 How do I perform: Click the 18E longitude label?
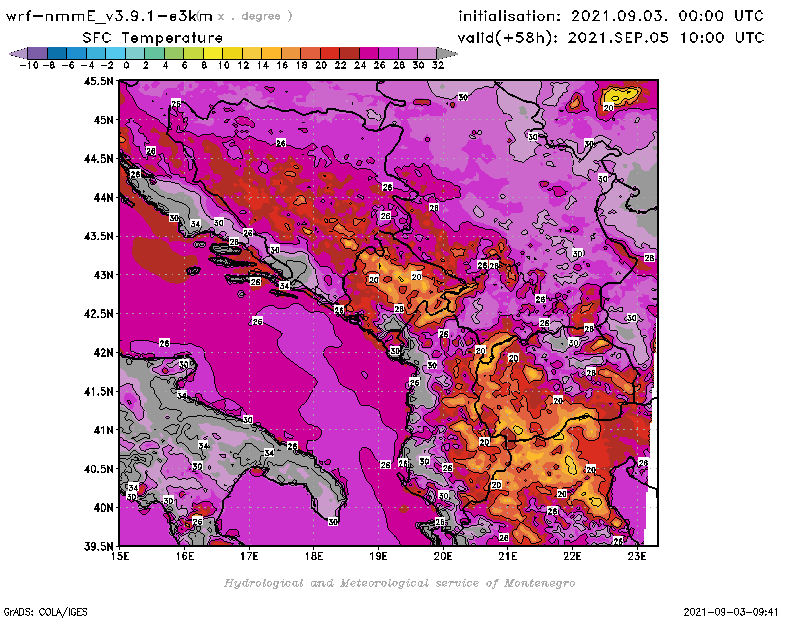(x=314, y=556)
